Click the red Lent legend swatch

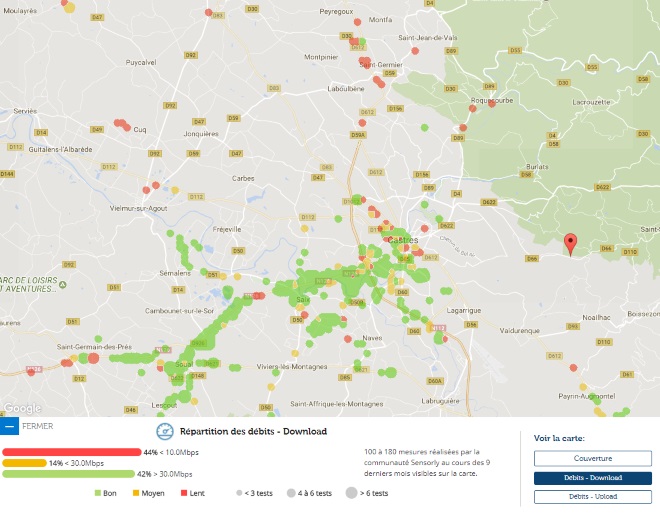(186, 494)
